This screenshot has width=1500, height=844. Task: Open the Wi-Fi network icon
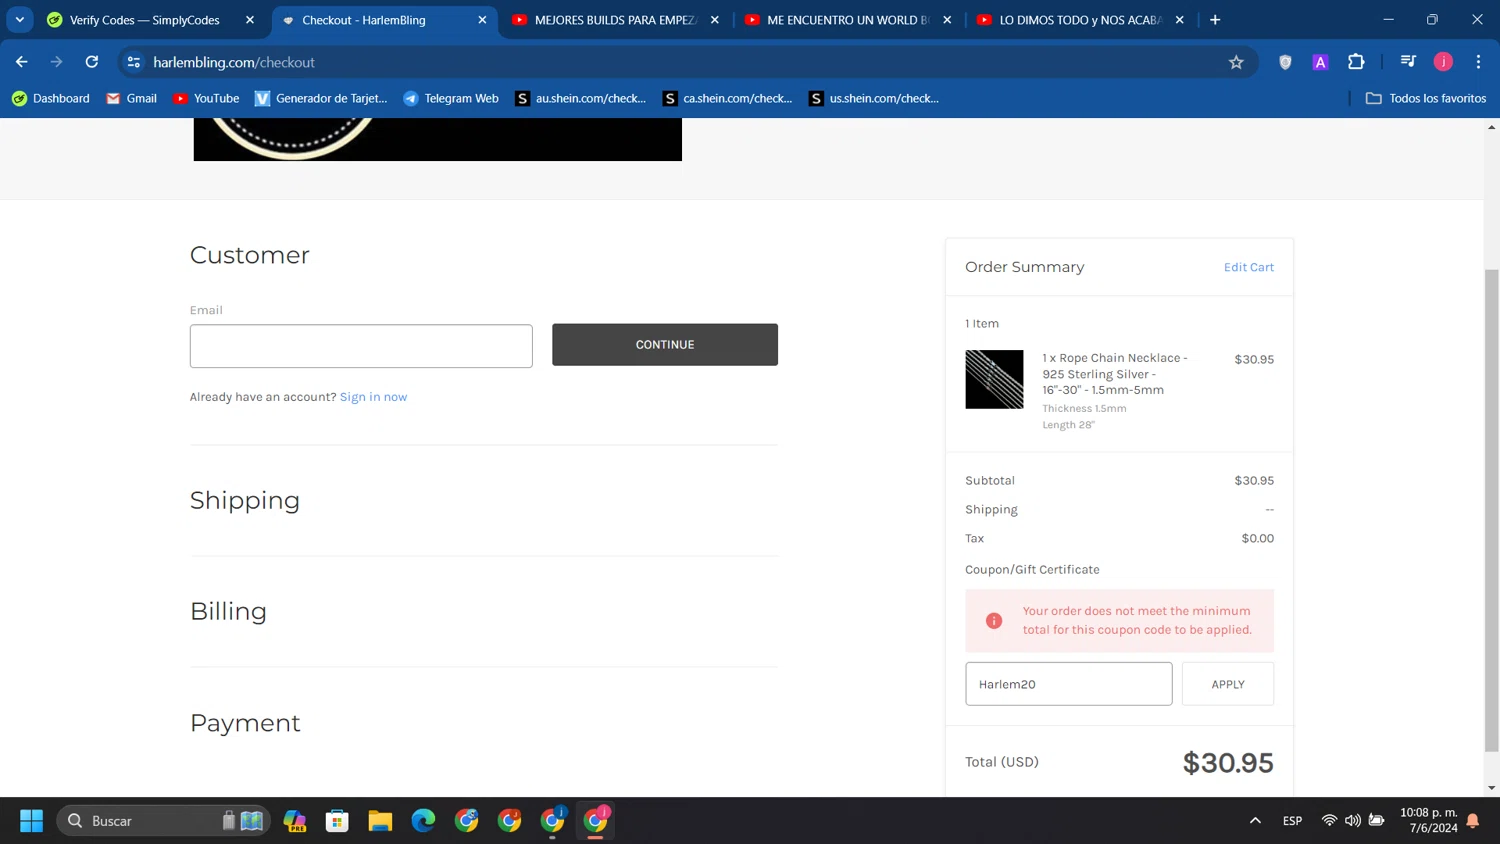1329,821
